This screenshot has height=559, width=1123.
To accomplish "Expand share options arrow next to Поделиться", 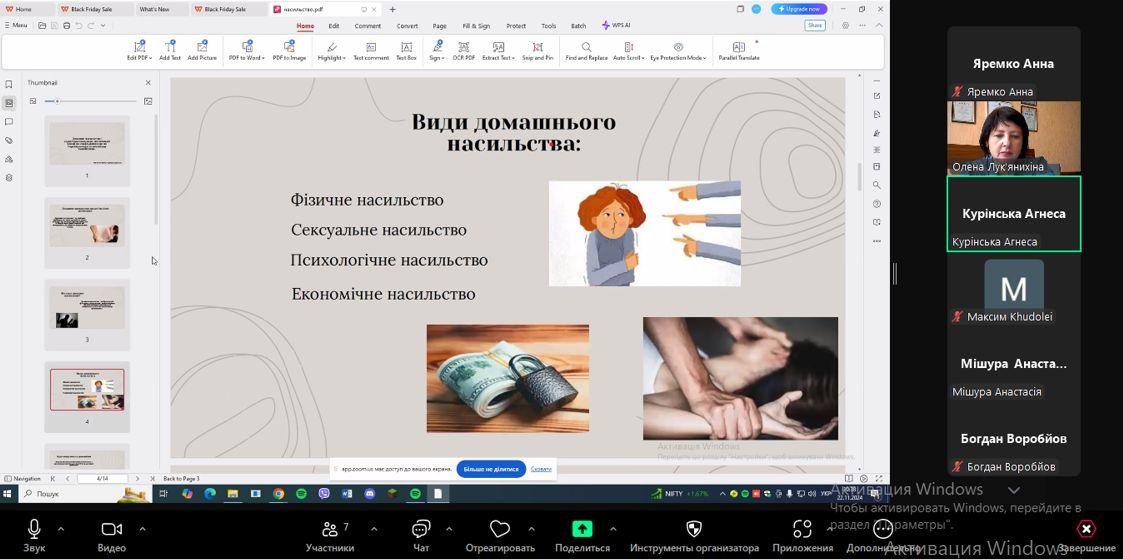I will tap(613, 529).
